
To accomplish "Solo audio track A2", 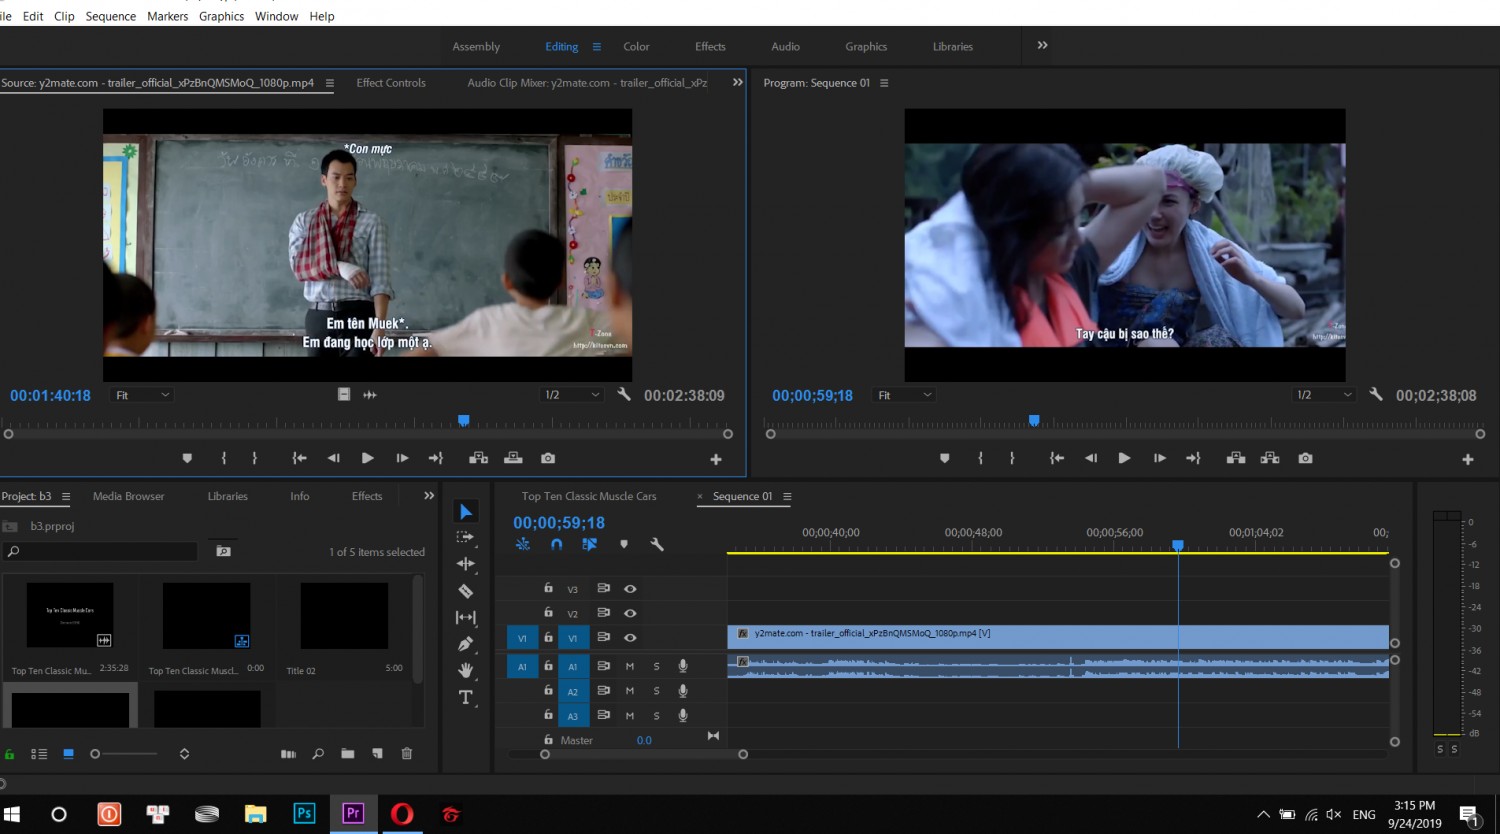I will [x=656, y=691].
